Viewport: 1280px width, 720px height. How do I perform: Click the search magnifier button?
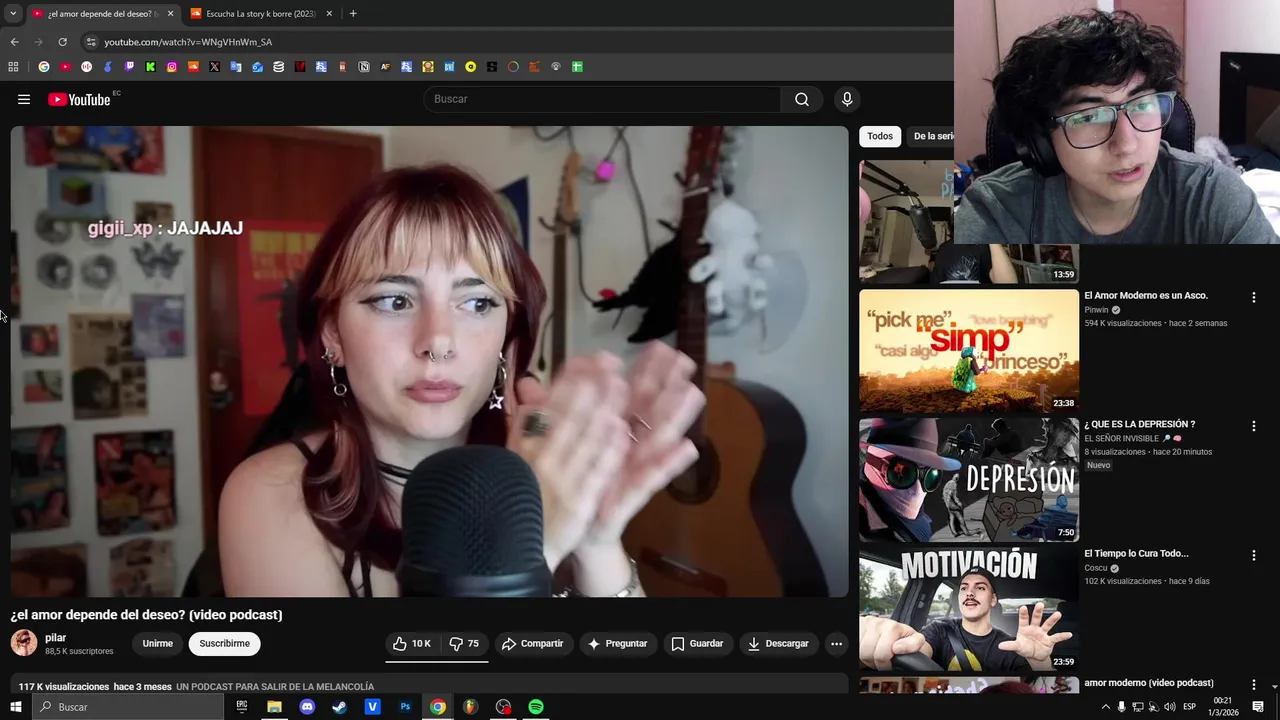[x=802, y=99]
